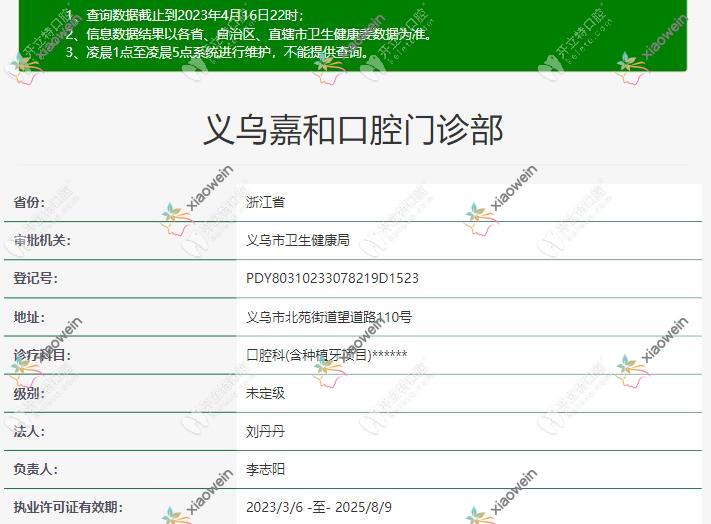
Task: Select the legal person name 刘丹丹
Action: pyautogui.click(x=265, y=431)
